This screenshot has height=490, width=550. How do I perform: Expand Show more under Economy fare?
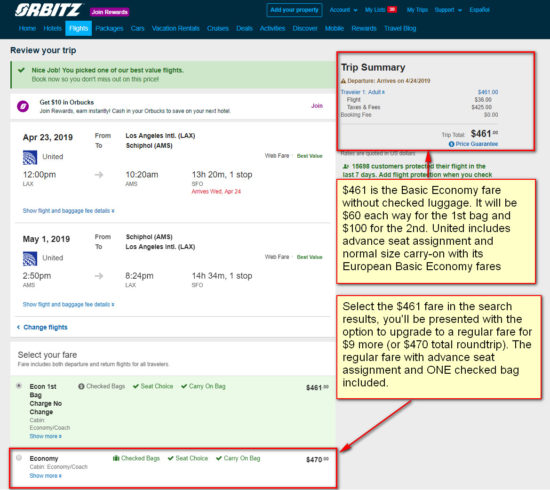(x=46, y=476)
